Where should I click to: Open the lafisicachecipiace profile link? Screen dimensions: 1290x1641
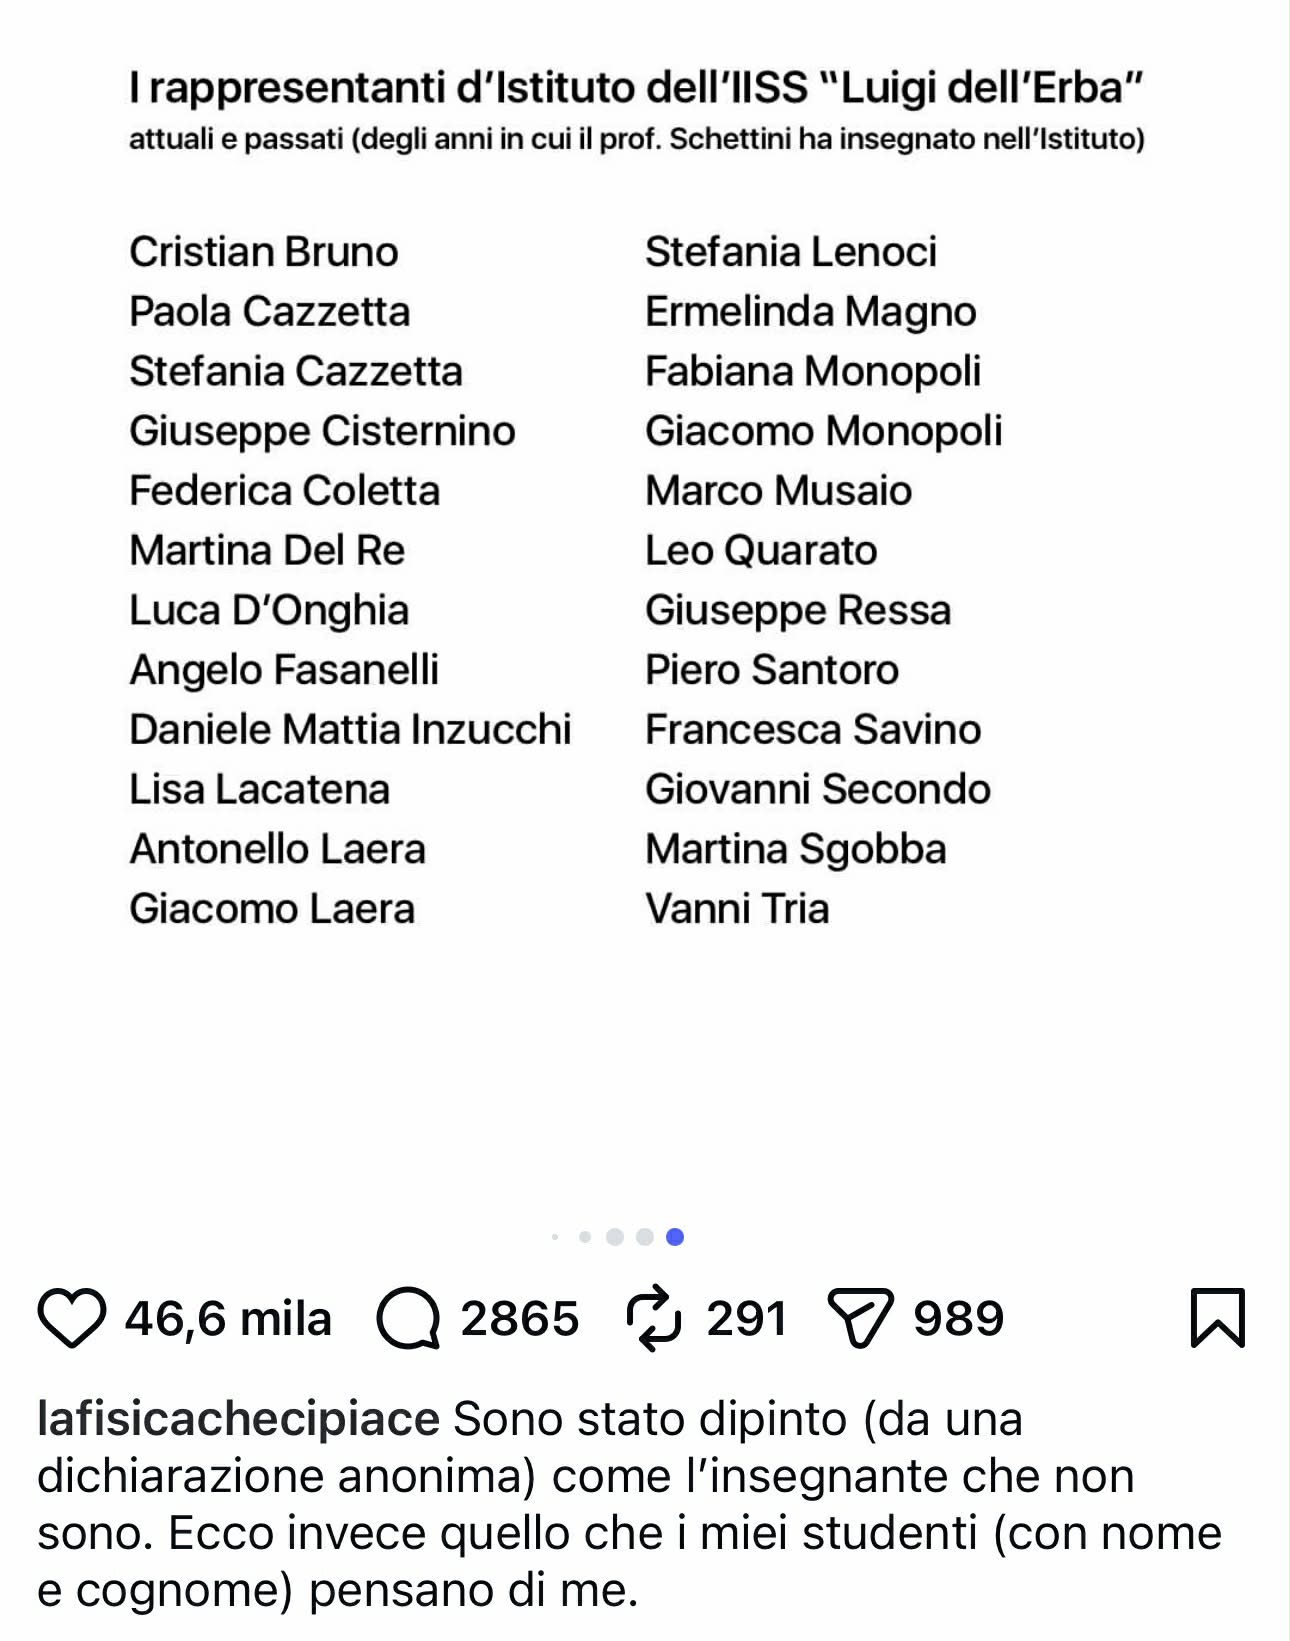pos(238,1419)
